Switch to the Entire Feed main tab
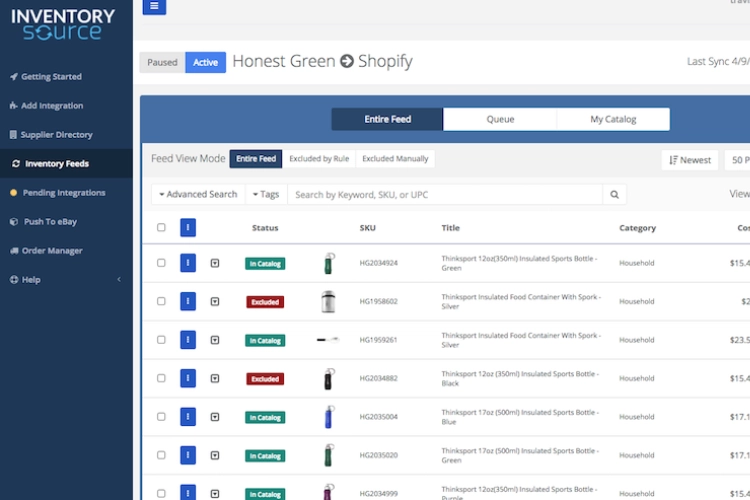The width and height of the screenshot is (750, 500). click(387, 119)
